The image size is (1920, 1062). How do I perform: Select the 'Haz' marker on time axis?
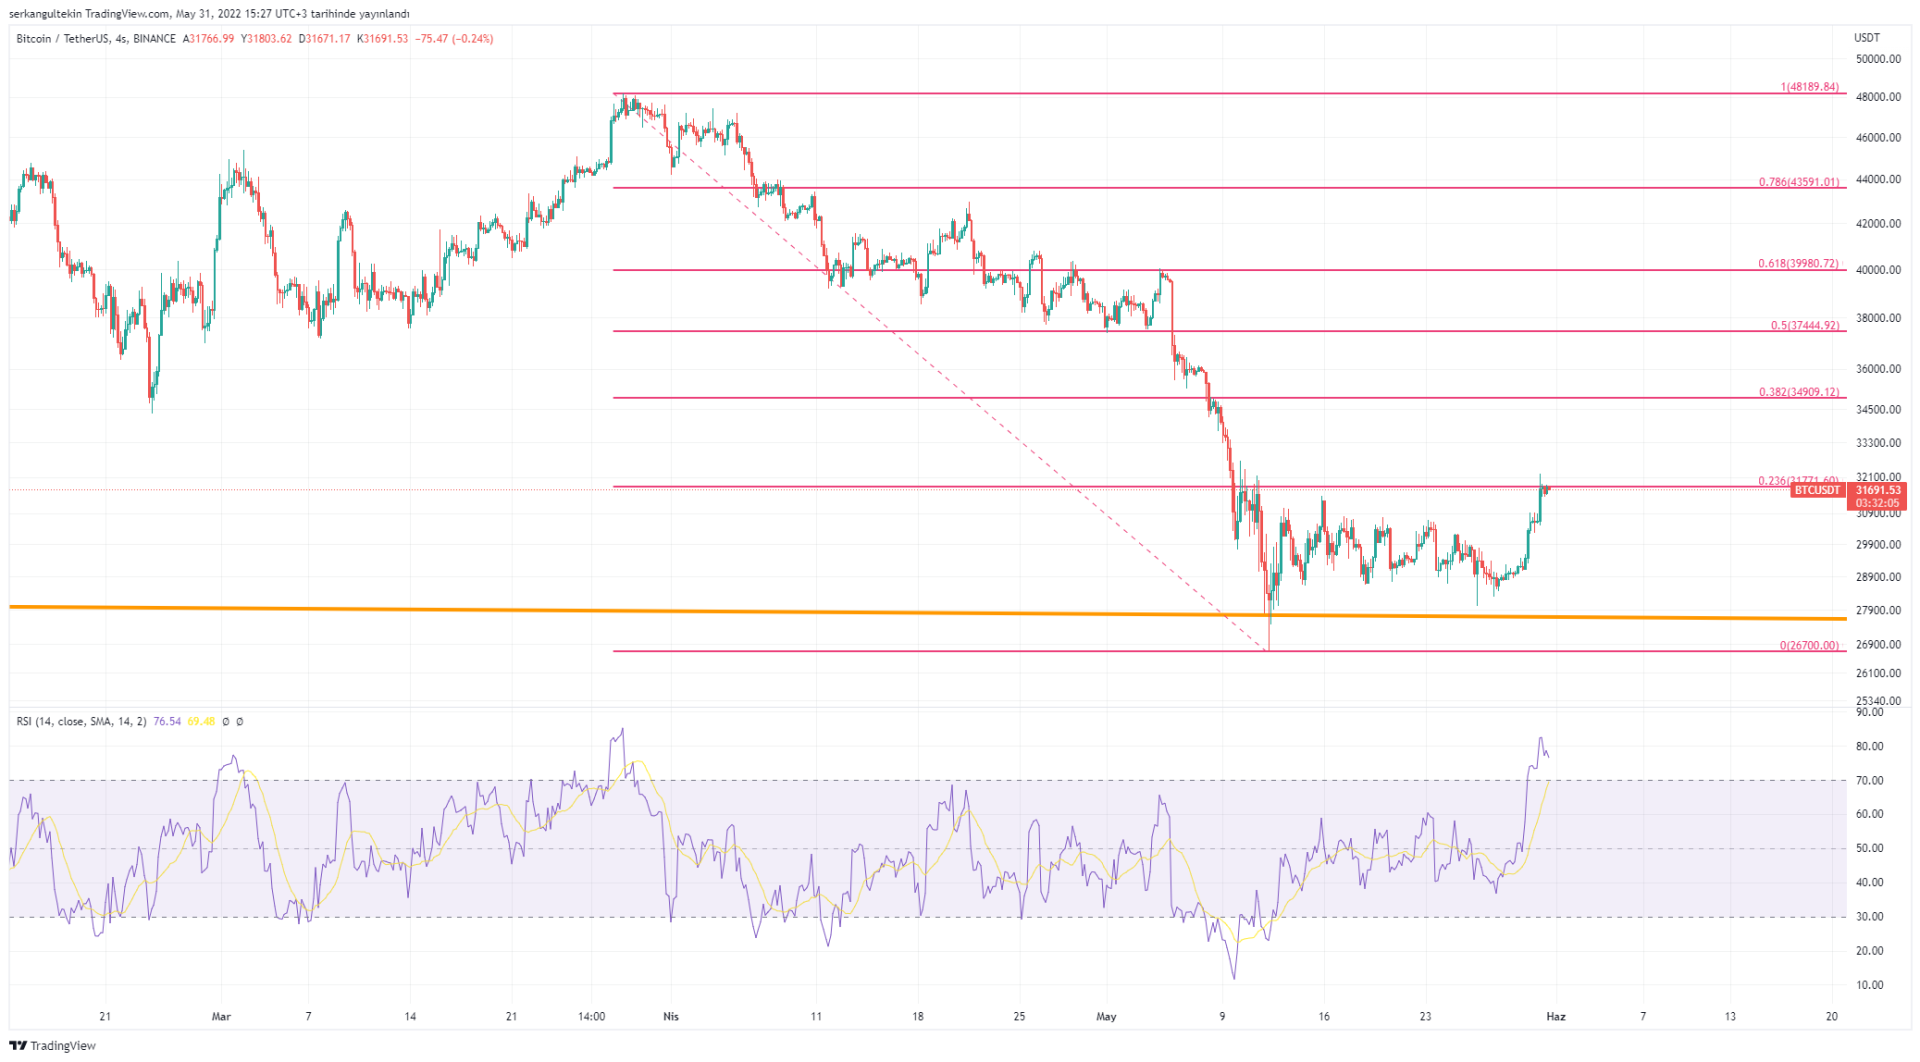point(1555,1017)
